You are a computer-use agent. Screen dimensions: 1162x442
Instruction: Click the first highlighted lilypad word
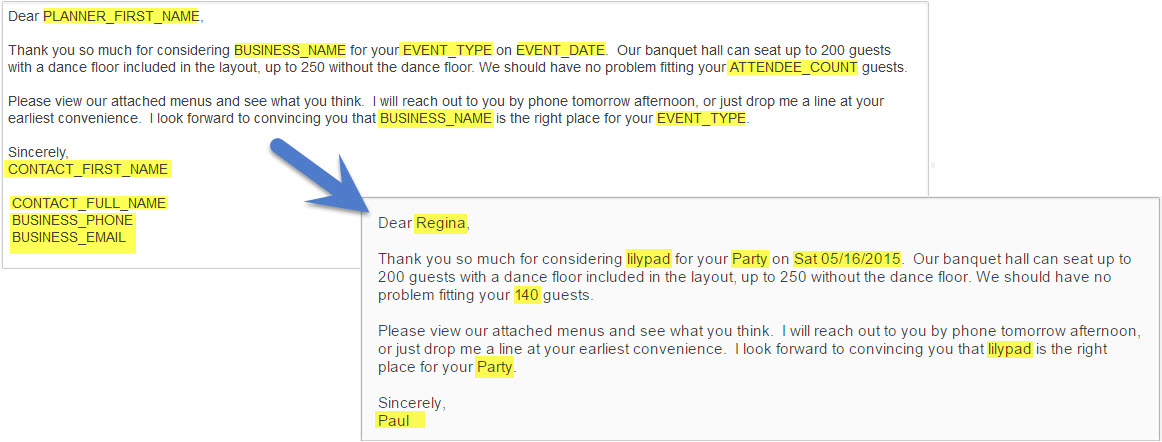pyautogui.click(x=648, y=259)
